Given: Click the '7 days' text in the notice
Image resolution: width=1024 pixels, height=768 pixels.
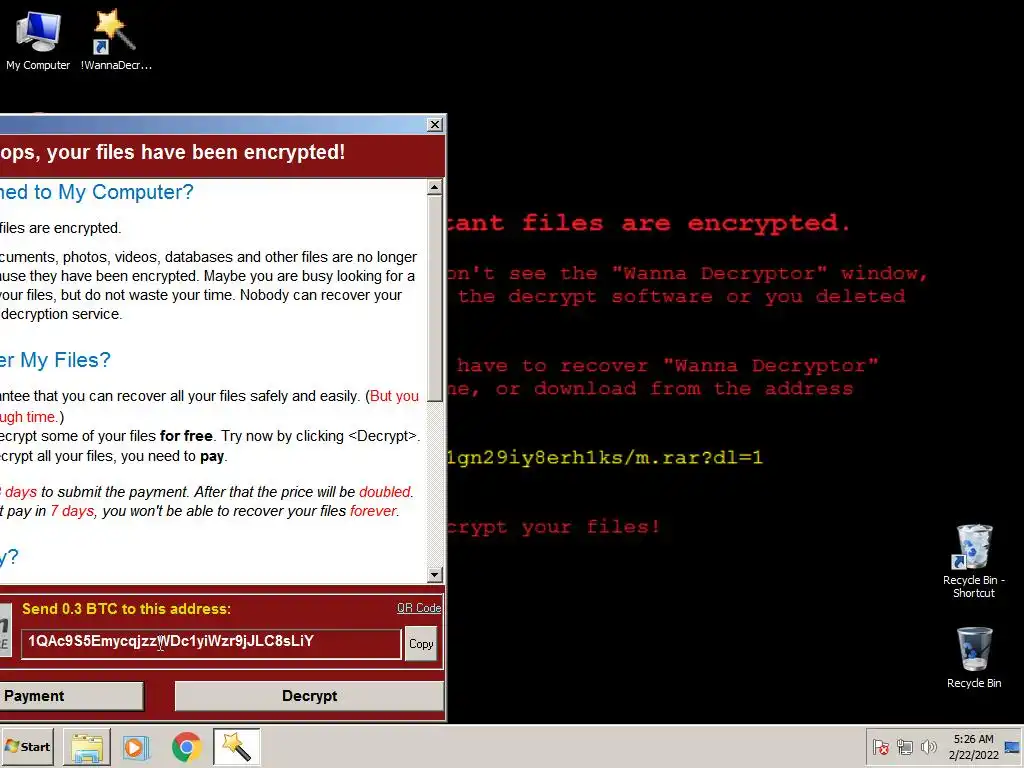Looking at the screenshot, I should coord(72,511).
